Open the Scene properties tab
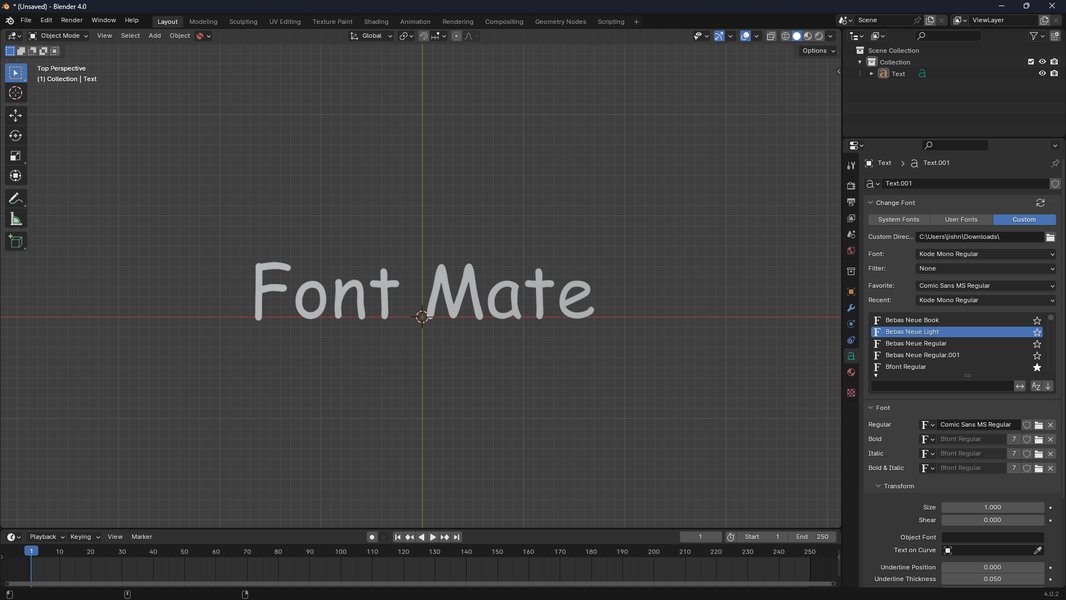Viewport: 1066px width, 600px height. click(851, 234)
